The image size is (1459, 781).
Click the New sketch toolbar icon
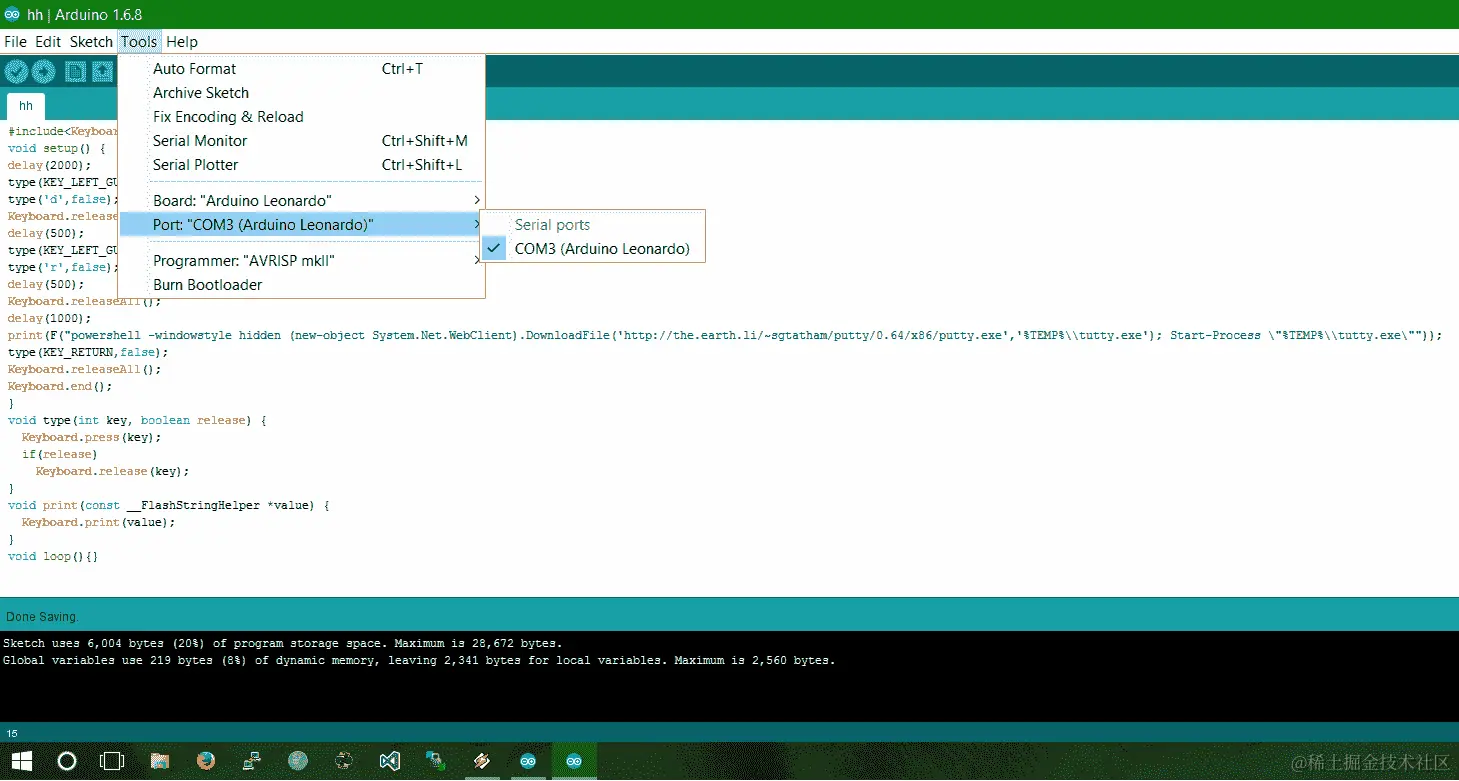point(75,71)
